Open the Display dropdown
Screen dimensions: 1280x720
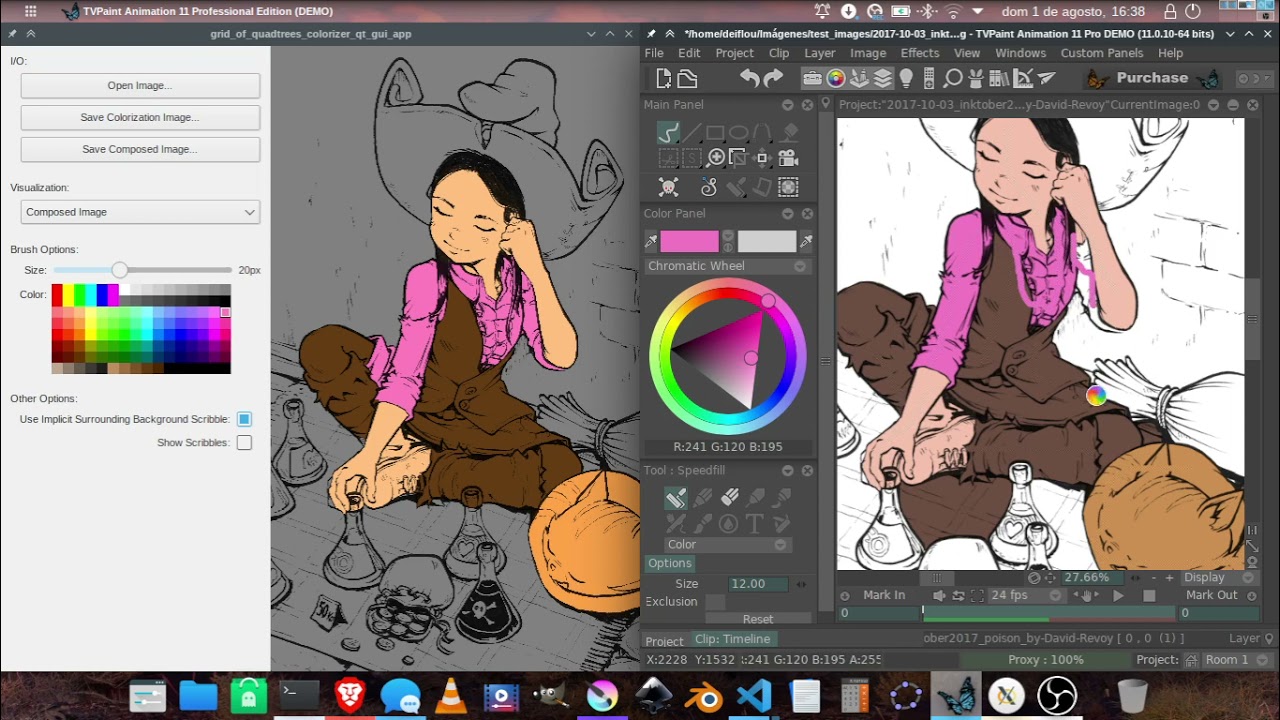pyautogui.click(x=1218, y=577)
